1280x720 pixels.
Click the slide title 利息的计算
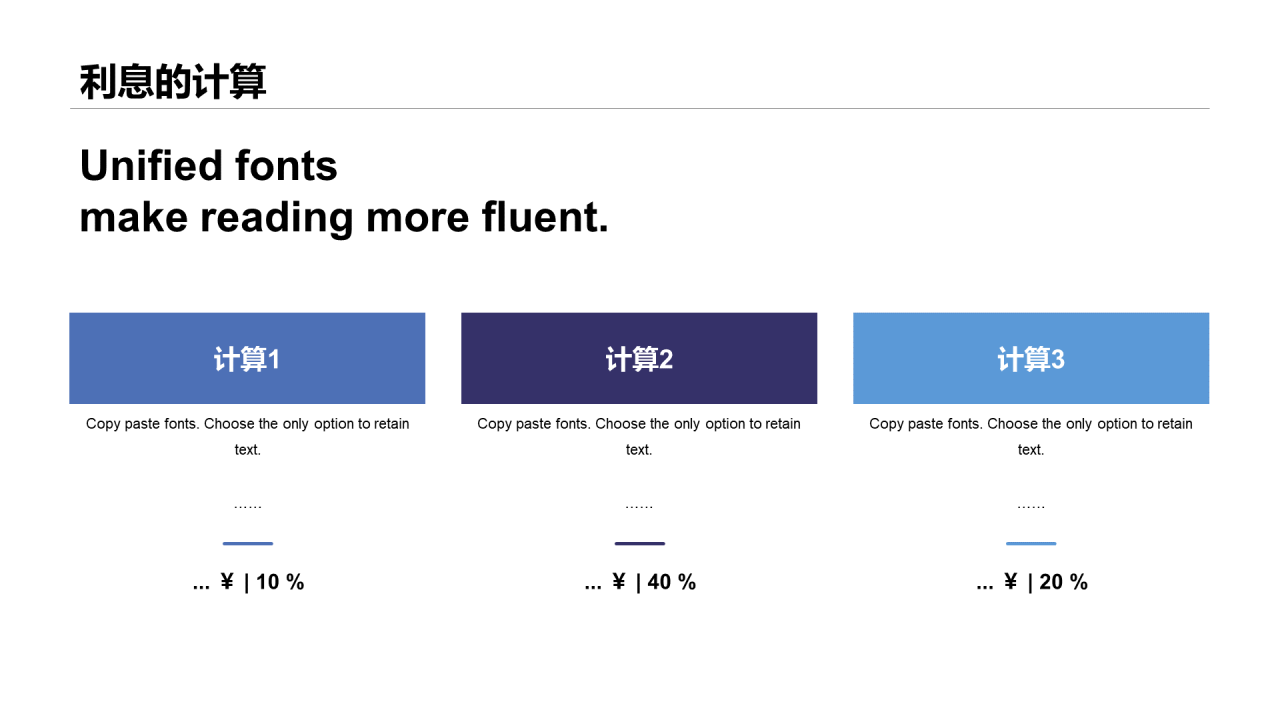(x=173, y=82)
